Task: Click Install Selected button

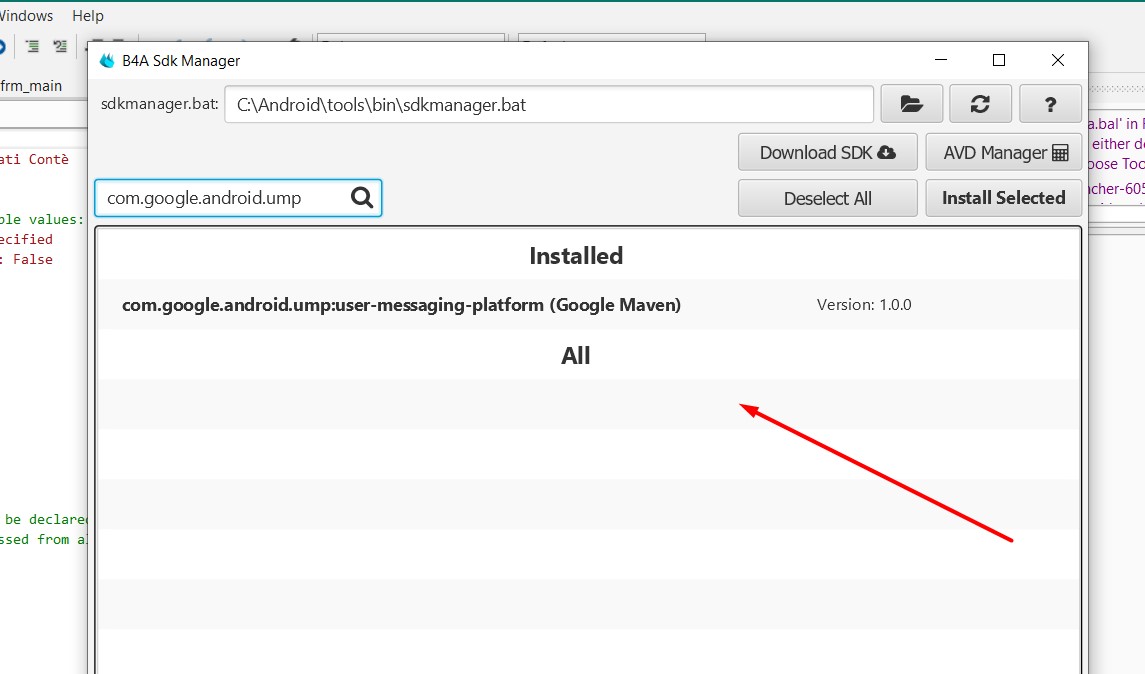Action: pyautogui.click(x=1003, y=198)
